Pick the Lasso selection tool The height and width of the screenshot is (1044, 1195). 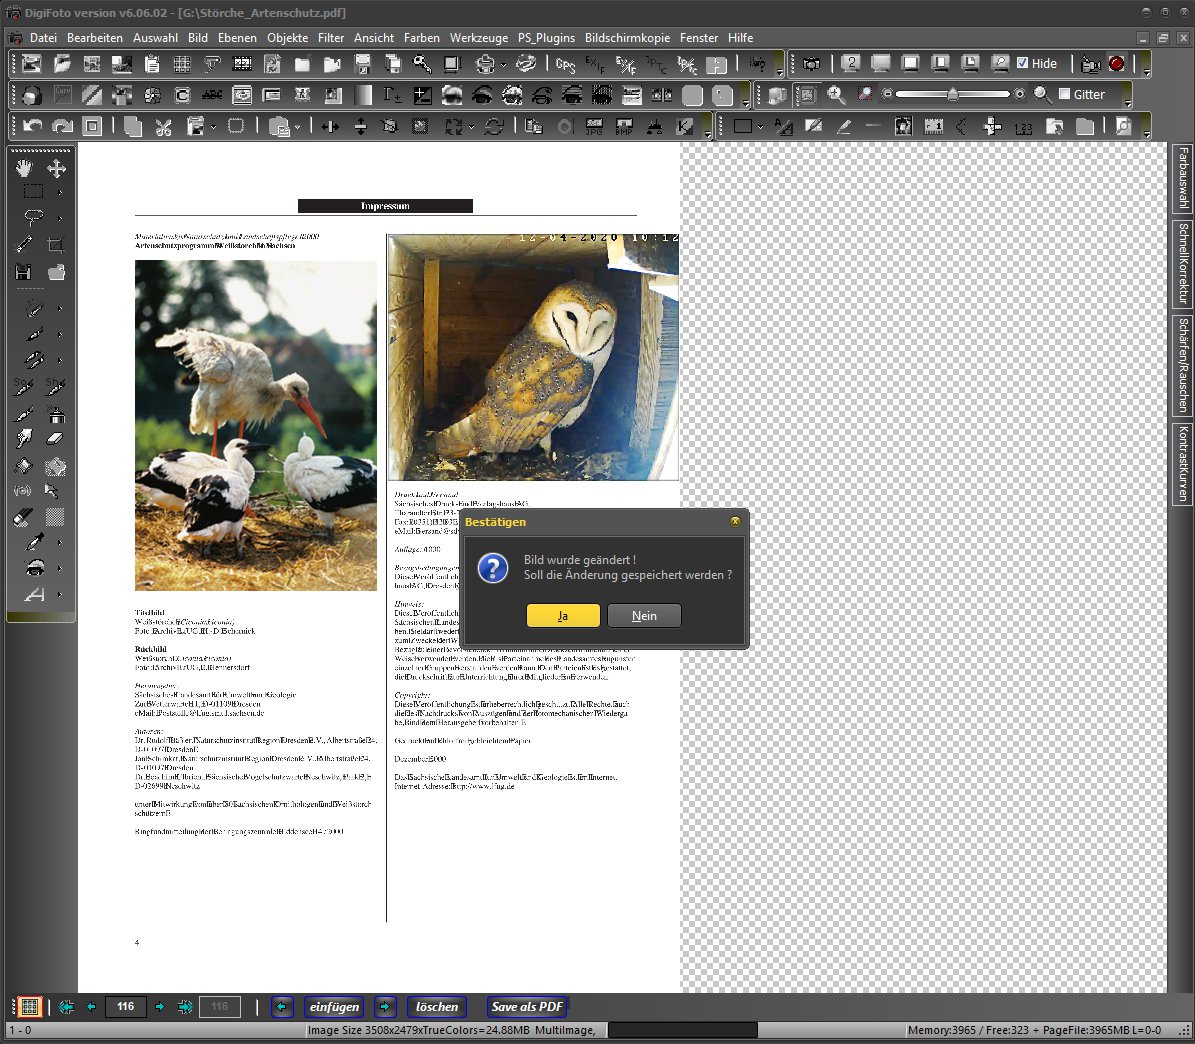click(33, 217)
